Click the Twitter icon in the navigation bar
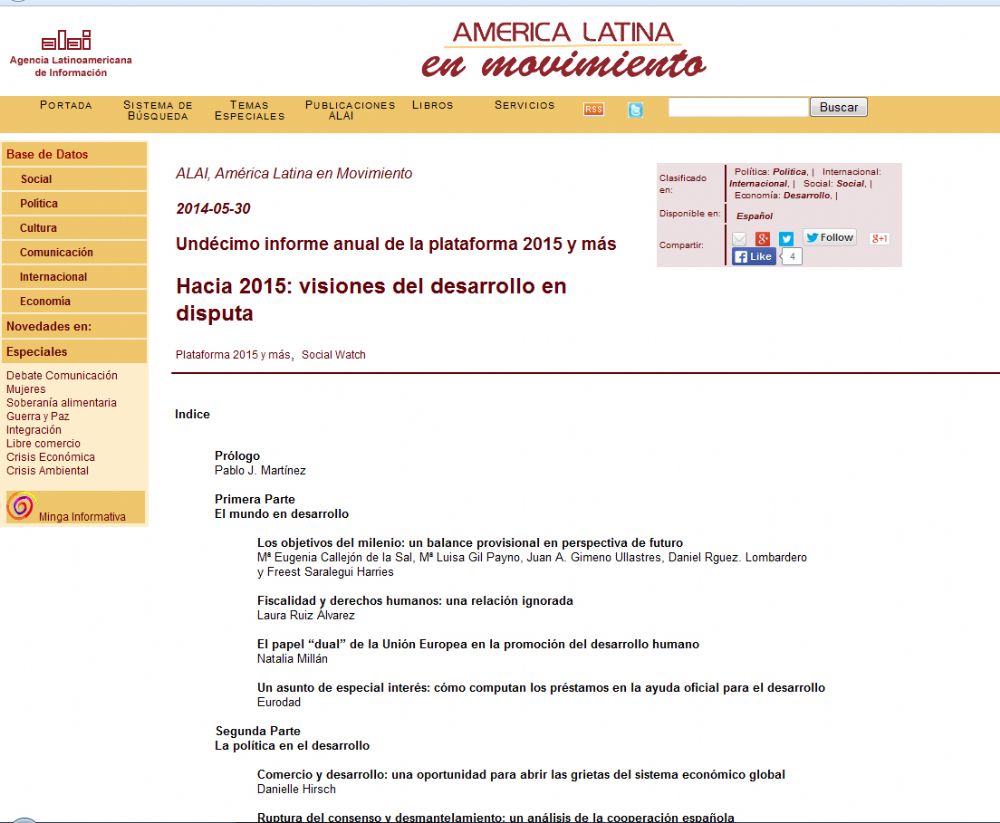1000x823 pixels. [x=635, y=110]
